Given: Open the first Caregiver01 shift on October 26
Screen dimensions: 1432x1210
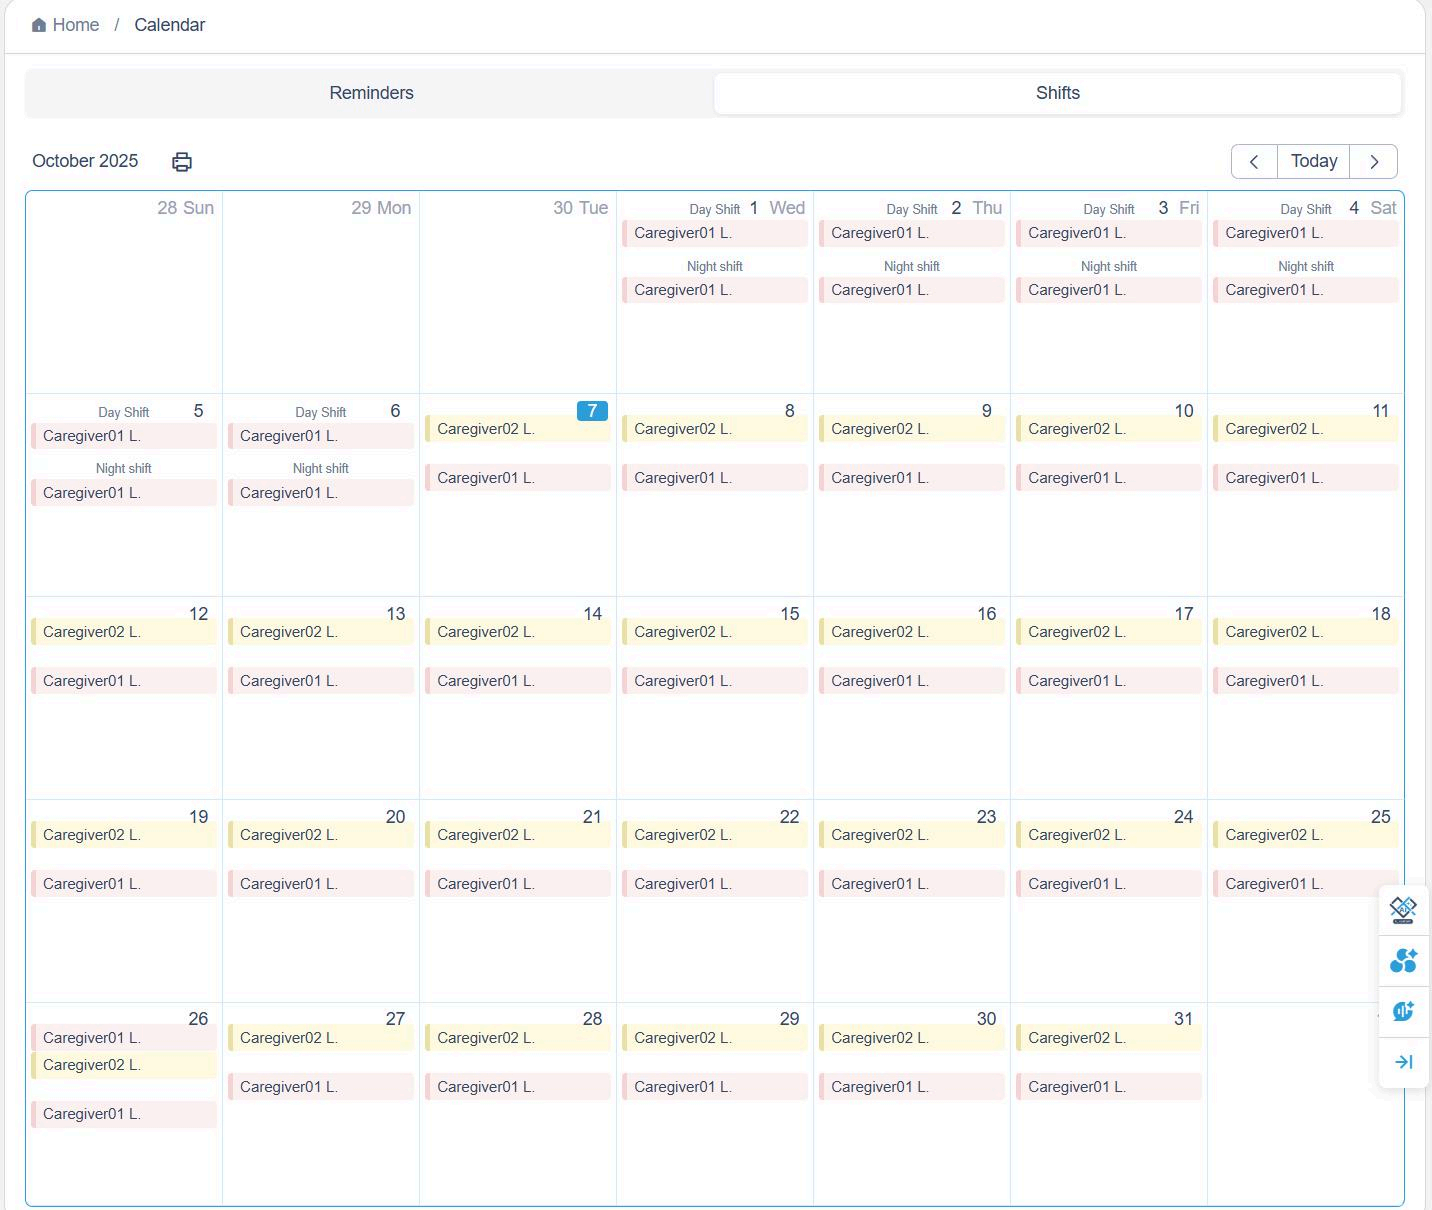Looking at the screenshot, I should point(123,1038).
